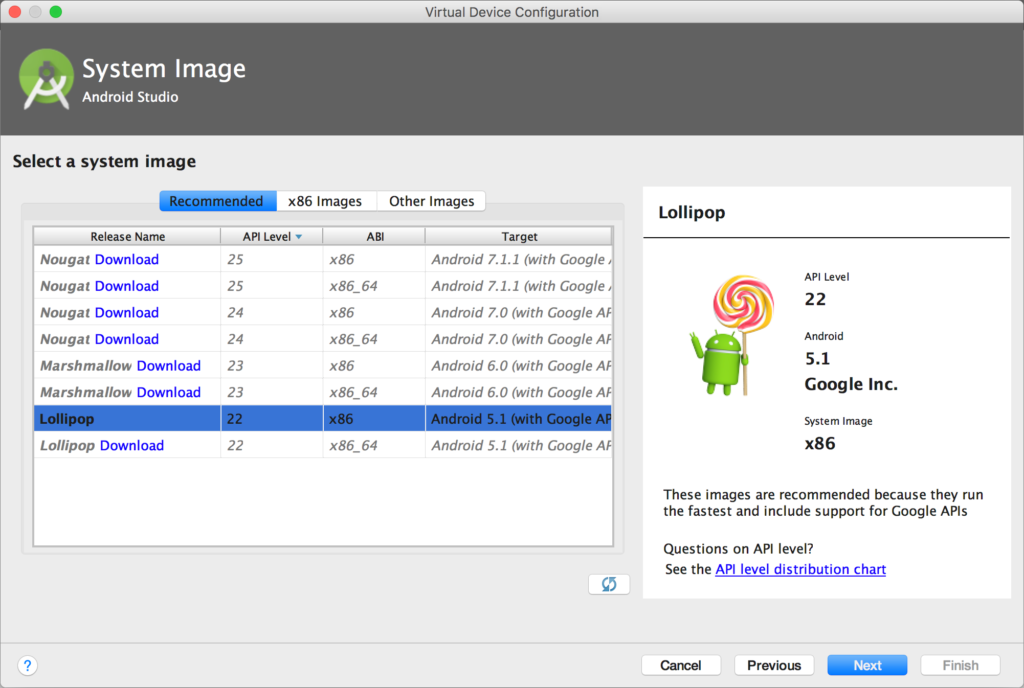Click the x86 ABI cell in the selected Lollipop row

tap(374, 418)
